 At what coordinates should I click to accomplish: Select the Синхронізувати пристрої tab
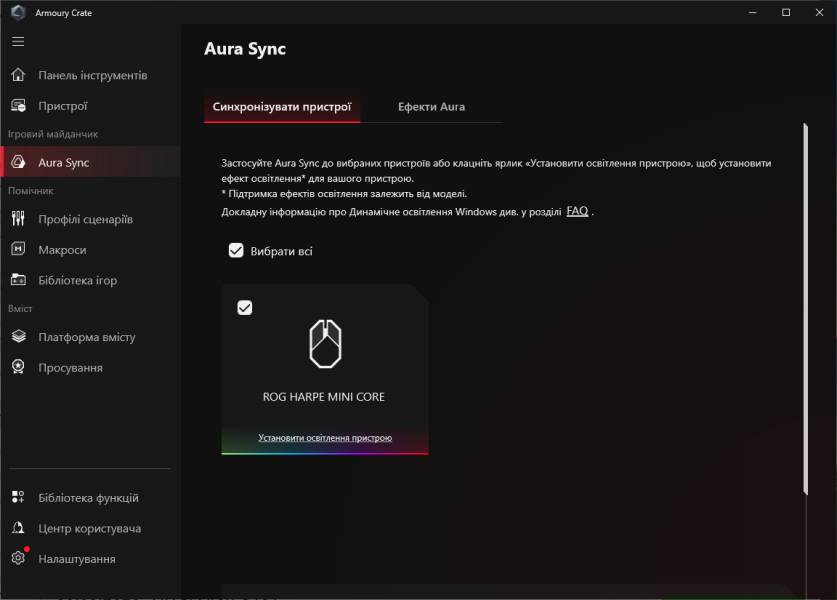282,107
